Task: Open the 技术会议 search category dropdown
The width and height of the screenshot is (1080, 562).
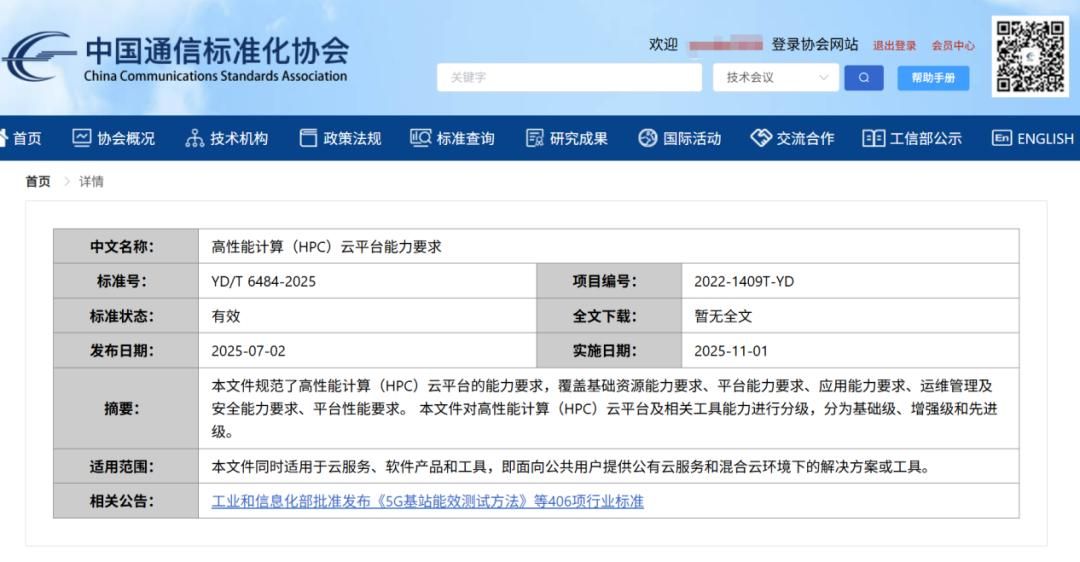Action: pos(776,78)
